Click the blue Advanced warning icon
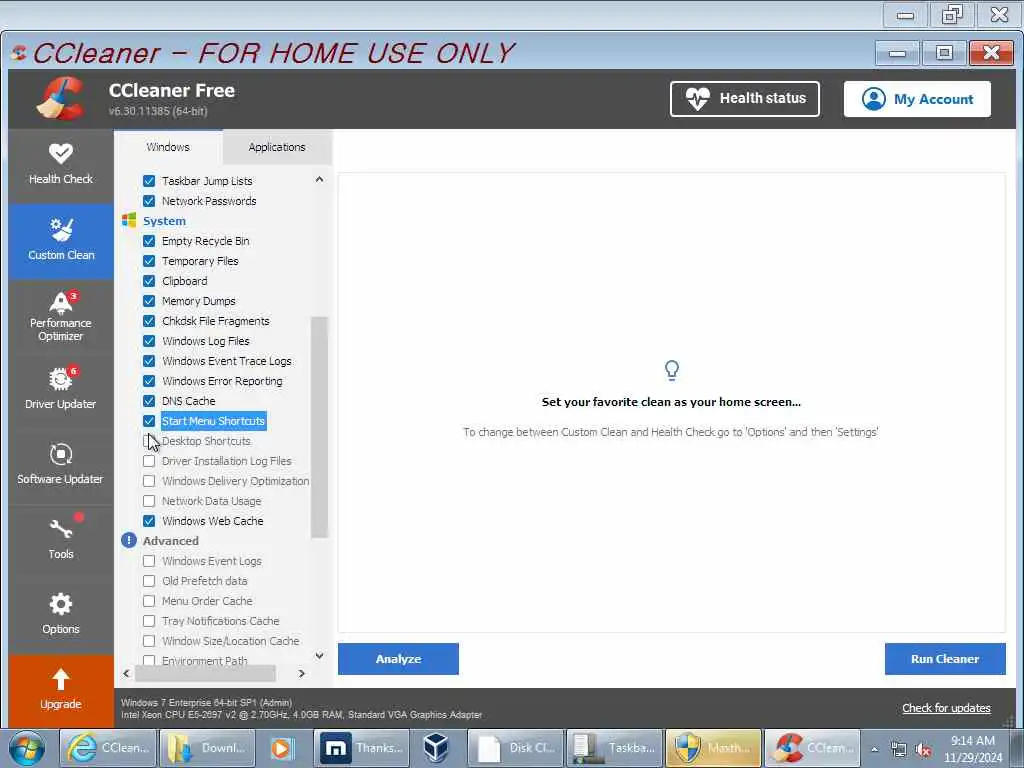 tap(129, 541)
